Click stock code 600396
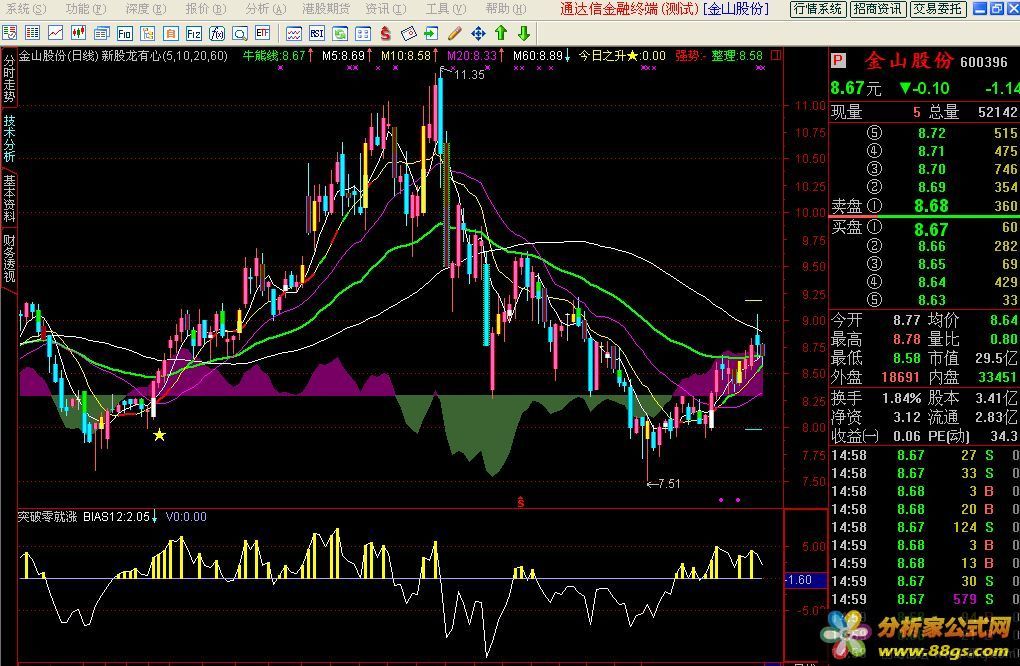The width and height of the screenshot is (1020, 666). (984, 62)
